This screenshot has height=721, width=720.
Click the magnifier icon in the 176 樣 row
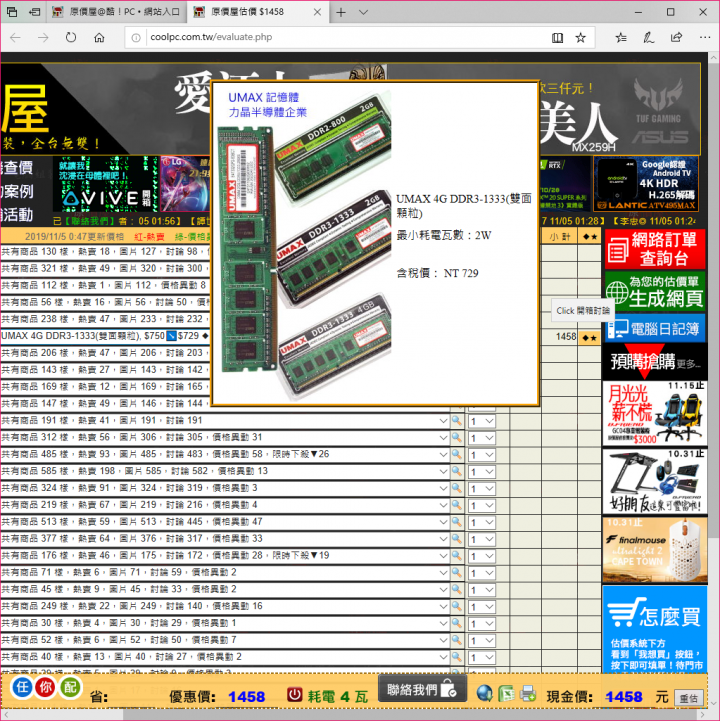coord(457,555)
